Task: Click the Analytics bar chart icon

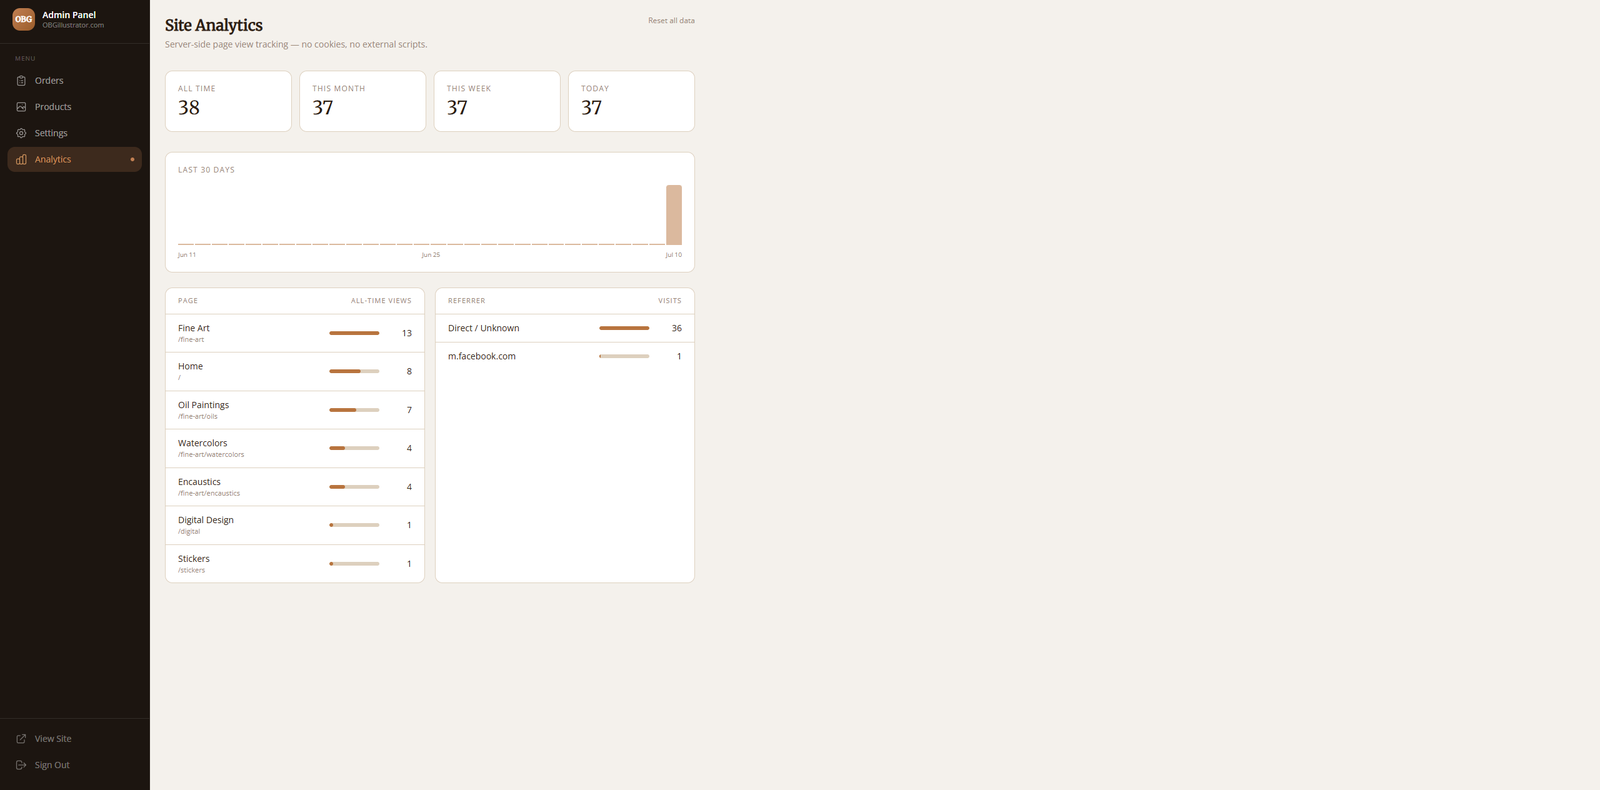Action: click(x=21, y=160)
